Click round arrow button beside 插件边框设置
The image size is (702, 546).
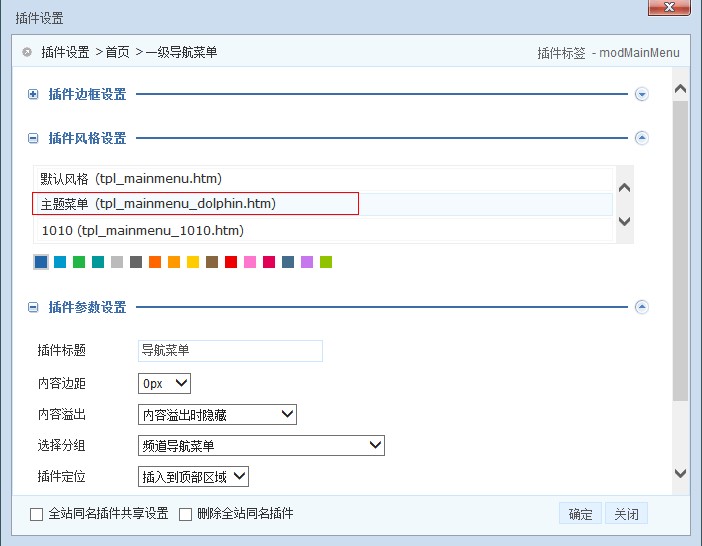[x=642, y=94]
